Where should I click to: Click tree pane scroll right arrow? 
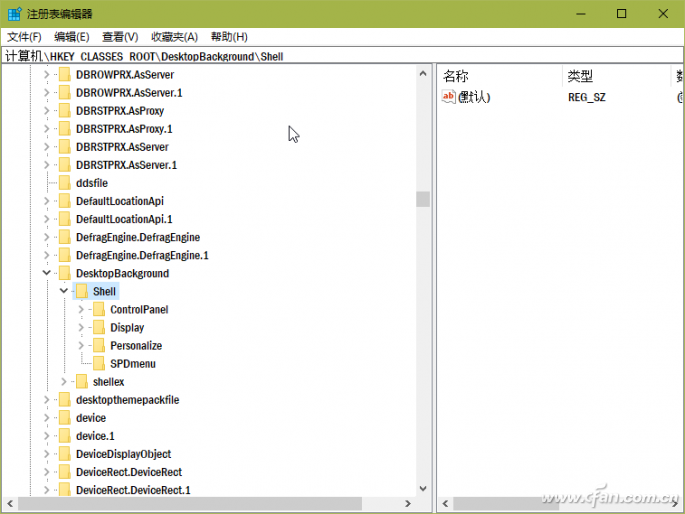[408, 504]
